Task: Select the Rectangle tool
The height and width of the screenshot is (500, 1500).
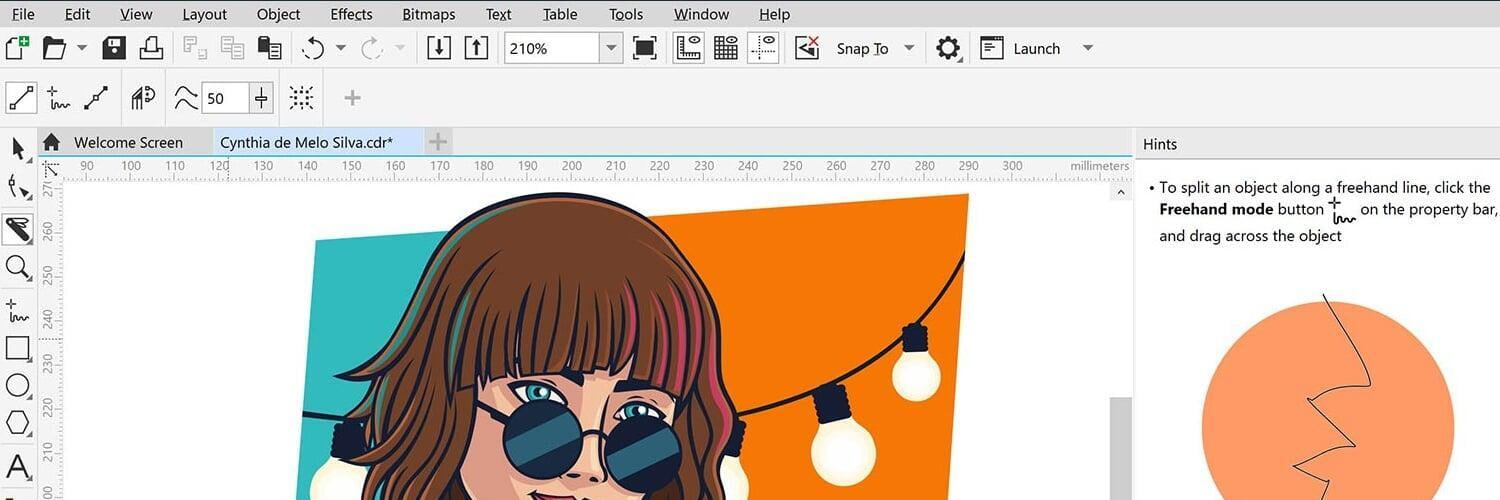Action: [x=18, y=348]
